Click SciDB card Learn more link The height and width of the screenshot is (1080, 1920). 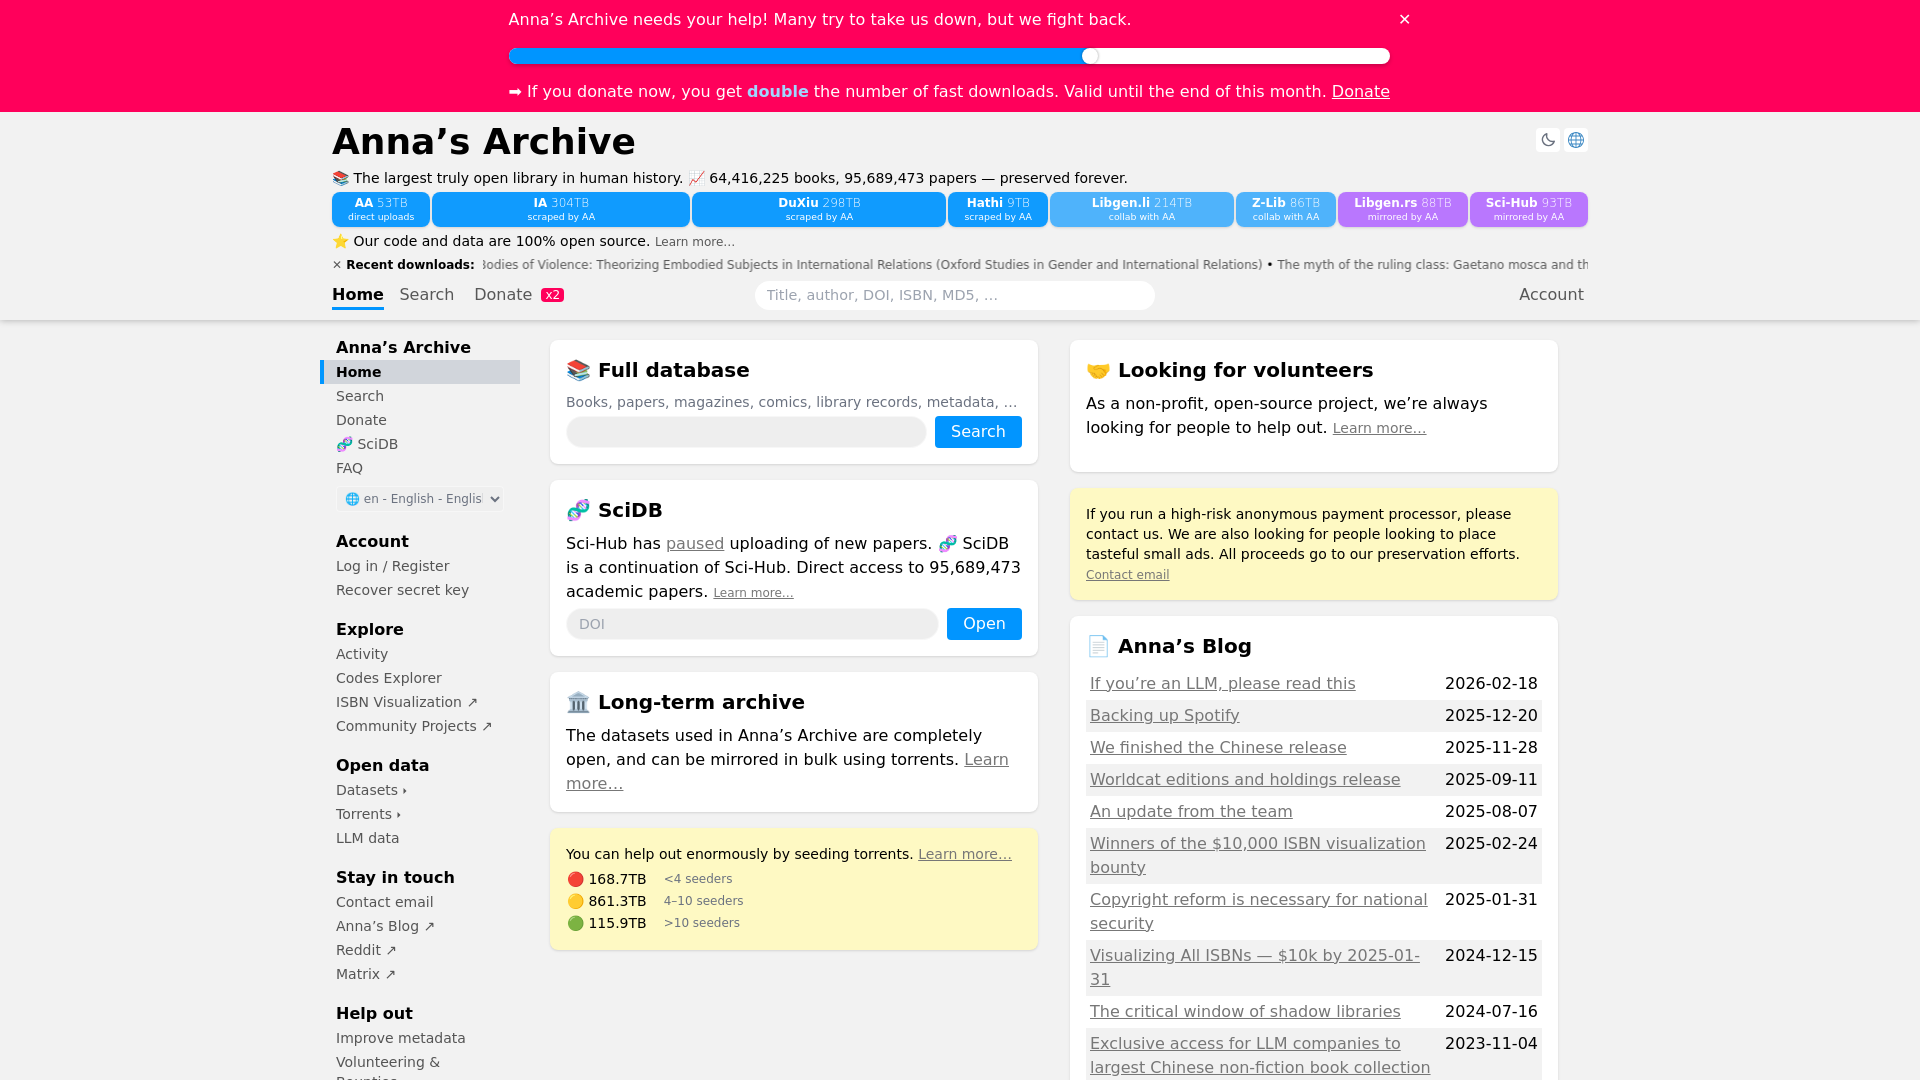[x=753, y=593]
